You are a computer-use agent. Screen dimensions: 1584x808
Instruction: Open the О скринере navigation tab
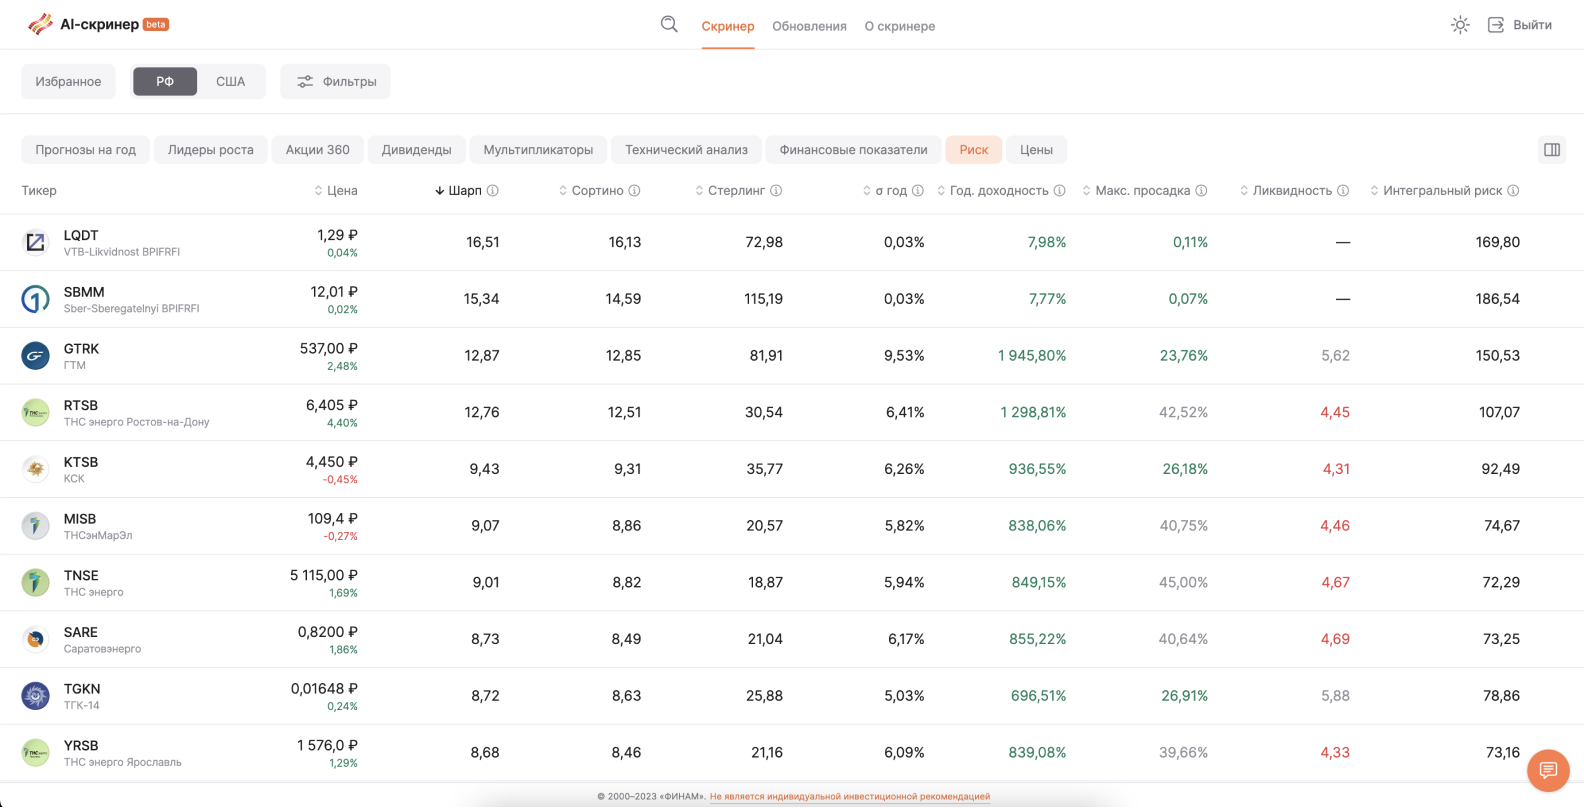tap(900, 26)
